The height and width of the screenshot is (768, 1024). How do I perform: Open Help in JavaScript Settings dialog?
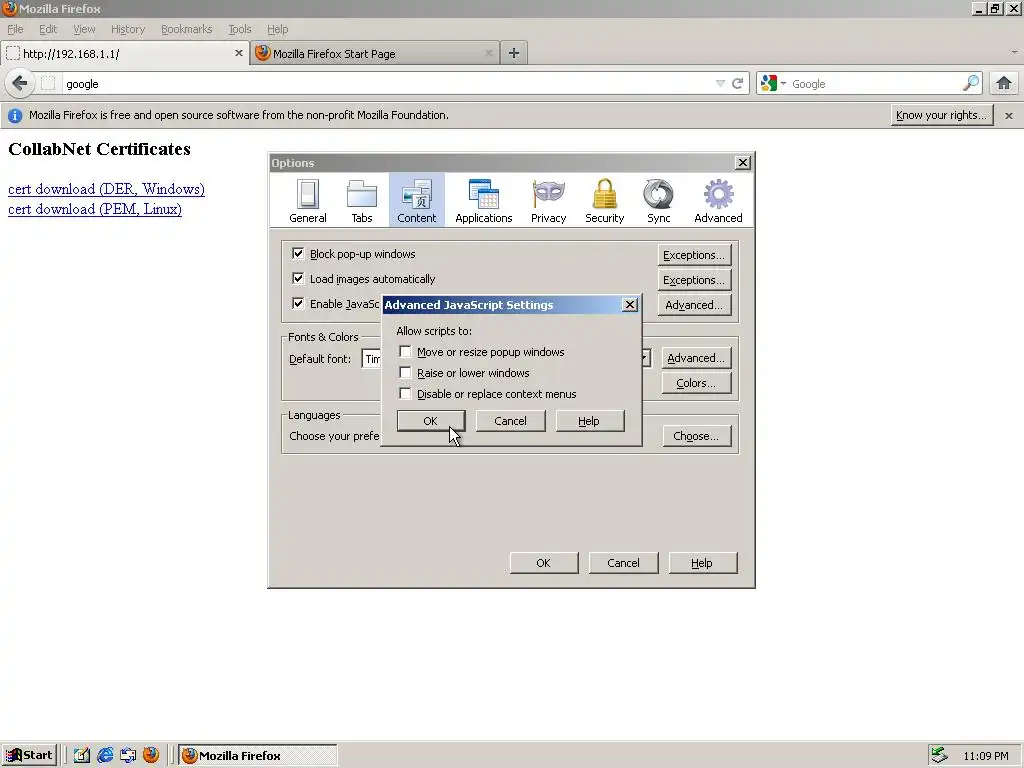(x=590, y=421)
